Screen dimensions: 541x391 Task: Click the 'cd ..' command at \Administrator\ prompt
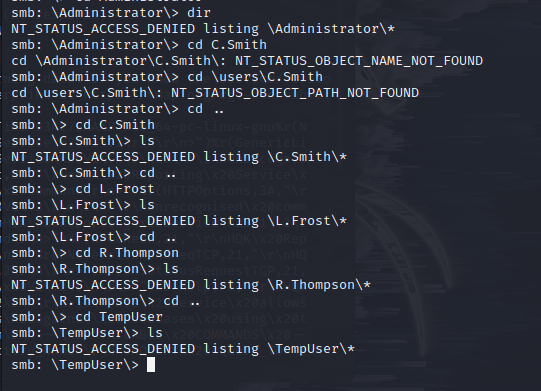[205, 109]
